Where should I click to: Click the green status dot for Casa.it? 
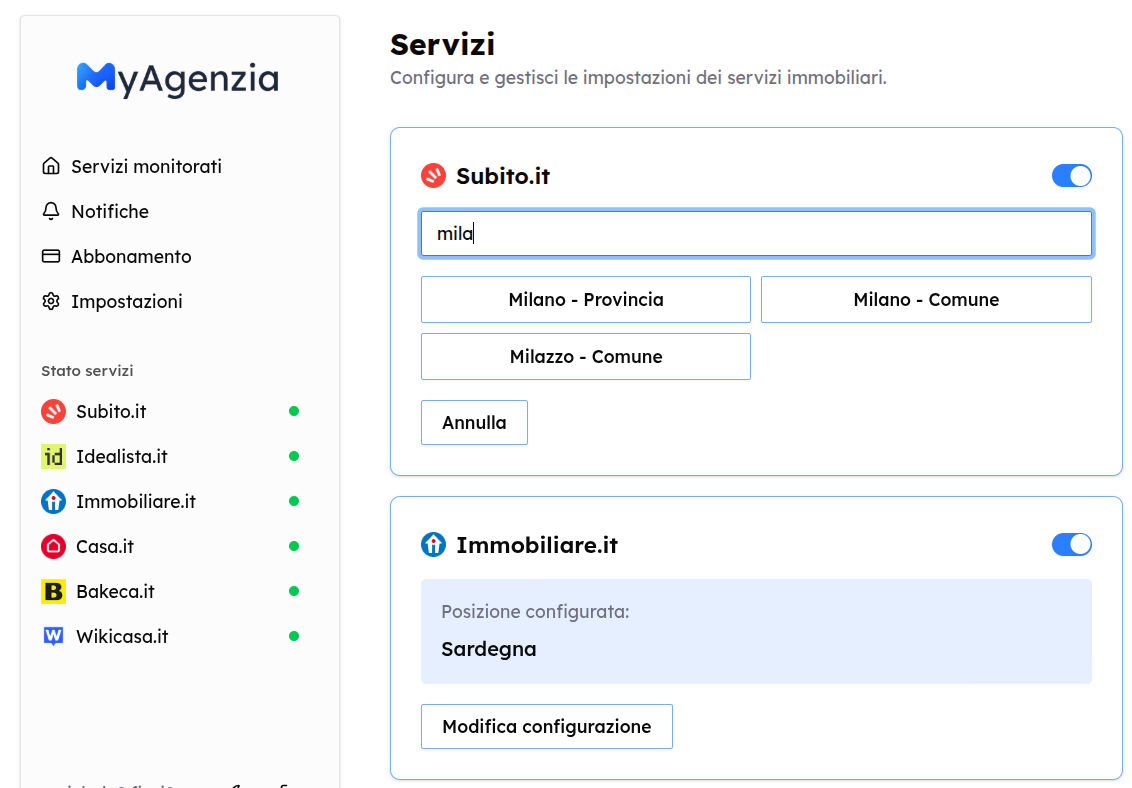click(294, 546)
